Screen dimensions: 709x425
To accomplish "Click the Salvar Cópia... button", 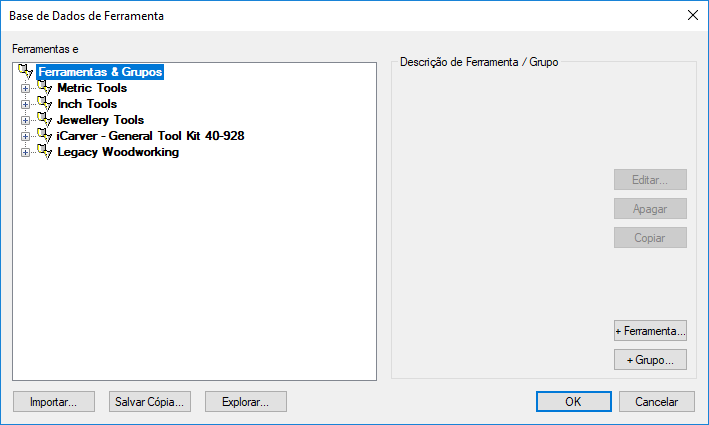I will 149,401.
